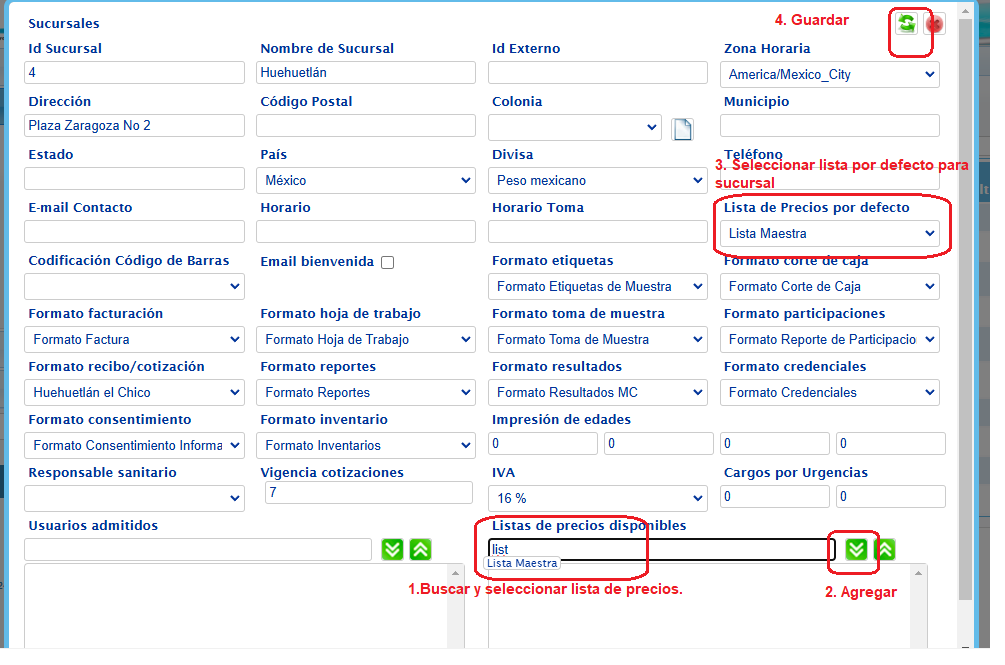
Task: Click the fourth Impresión de edades field
Action: [x=890, y=443]
